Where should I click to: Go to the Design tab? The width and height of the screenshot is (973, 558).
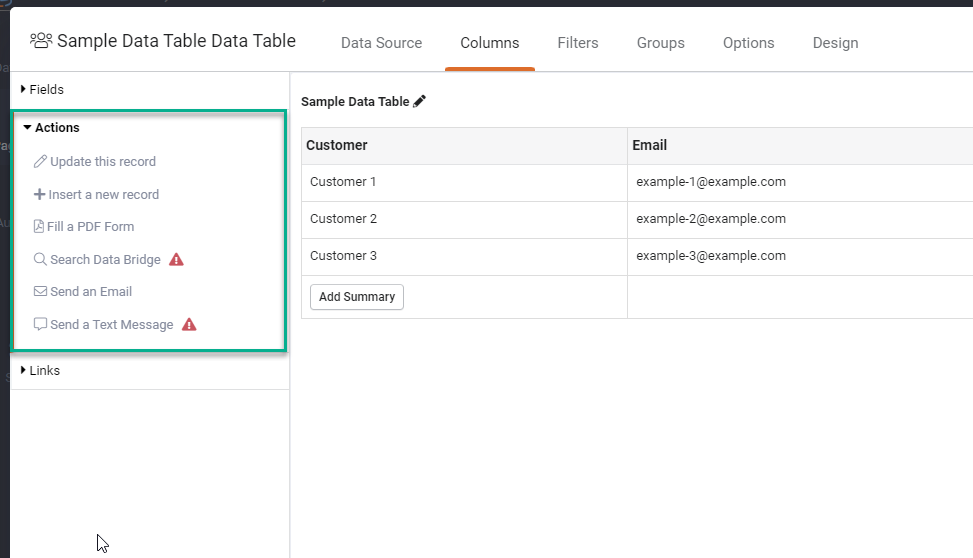[x=835, y=43]
